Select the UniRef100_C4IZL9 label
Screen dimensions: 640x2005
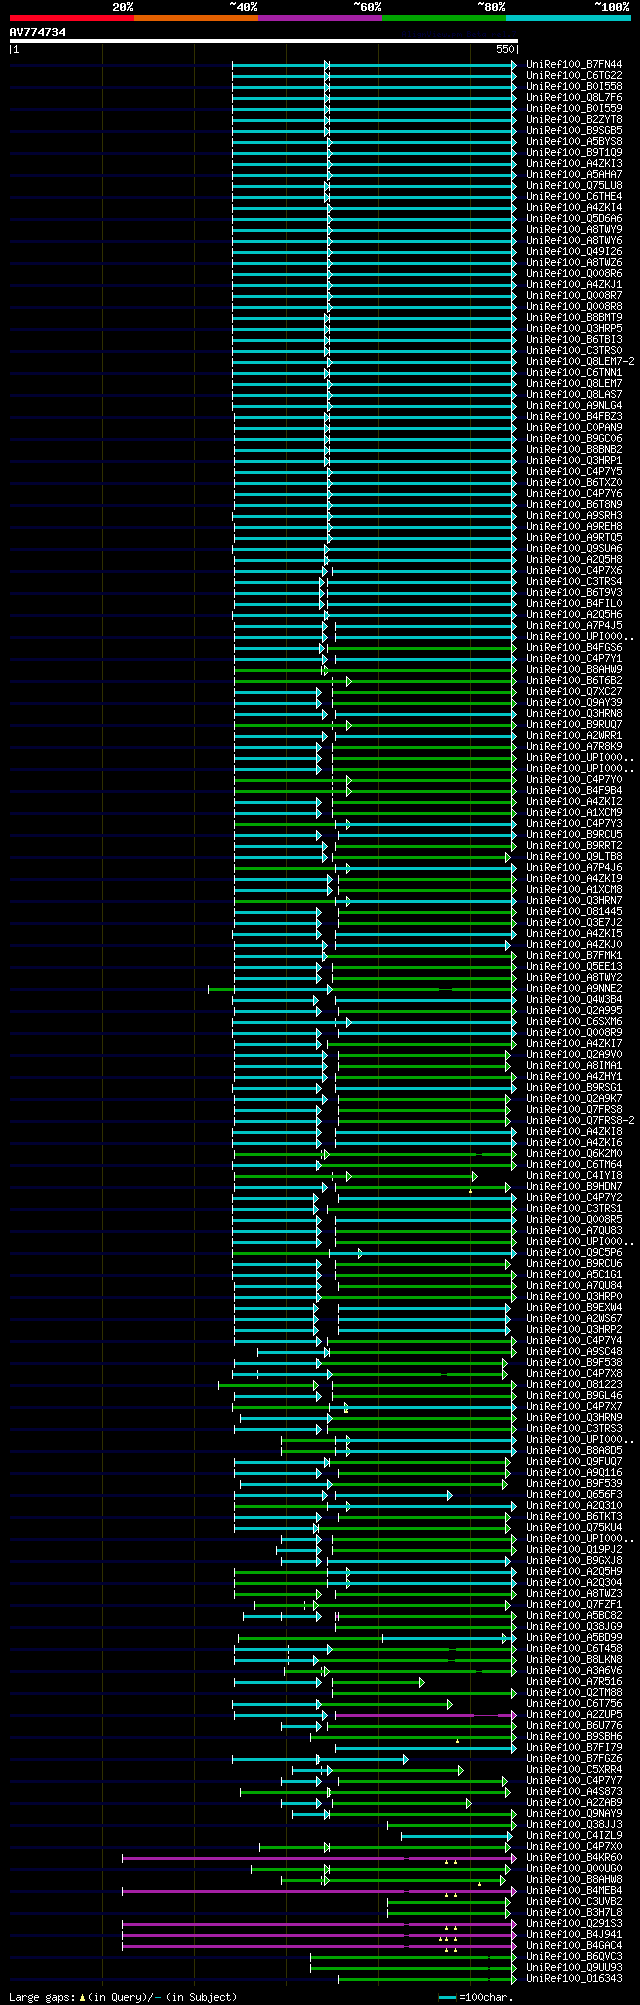click(574, 1836)
